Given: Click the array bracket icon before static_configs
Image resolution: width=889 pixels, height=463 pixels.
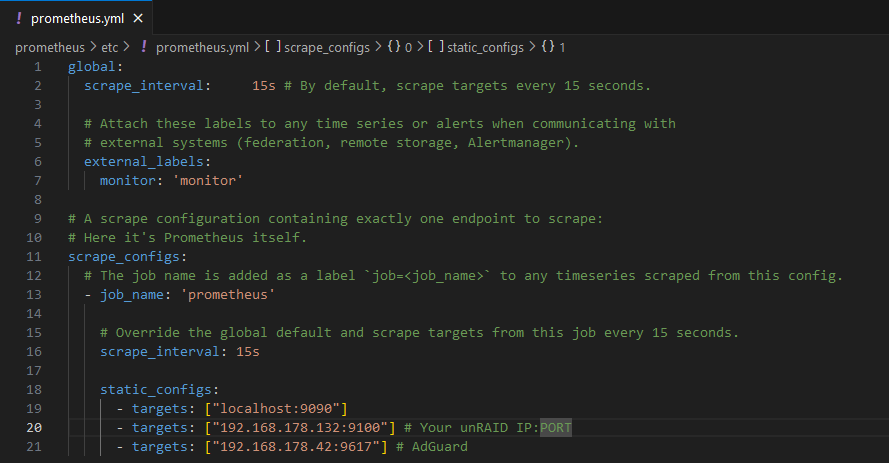Looking at the screenshot, I should pyautogui.click(x=437, y=46).
